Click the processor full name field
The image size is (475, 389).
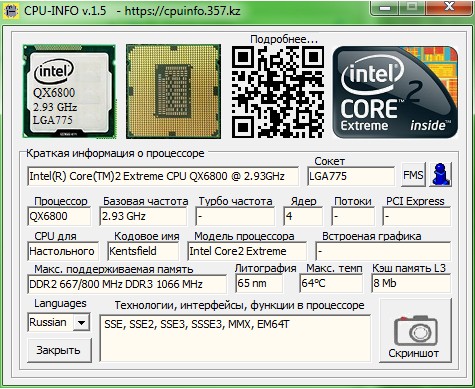[x=163, y=176]
